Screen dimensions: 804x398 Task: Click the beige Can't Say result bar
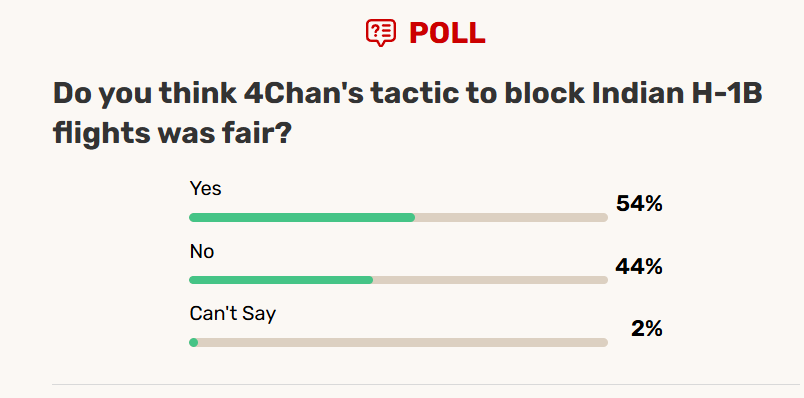tap(398, 342)
